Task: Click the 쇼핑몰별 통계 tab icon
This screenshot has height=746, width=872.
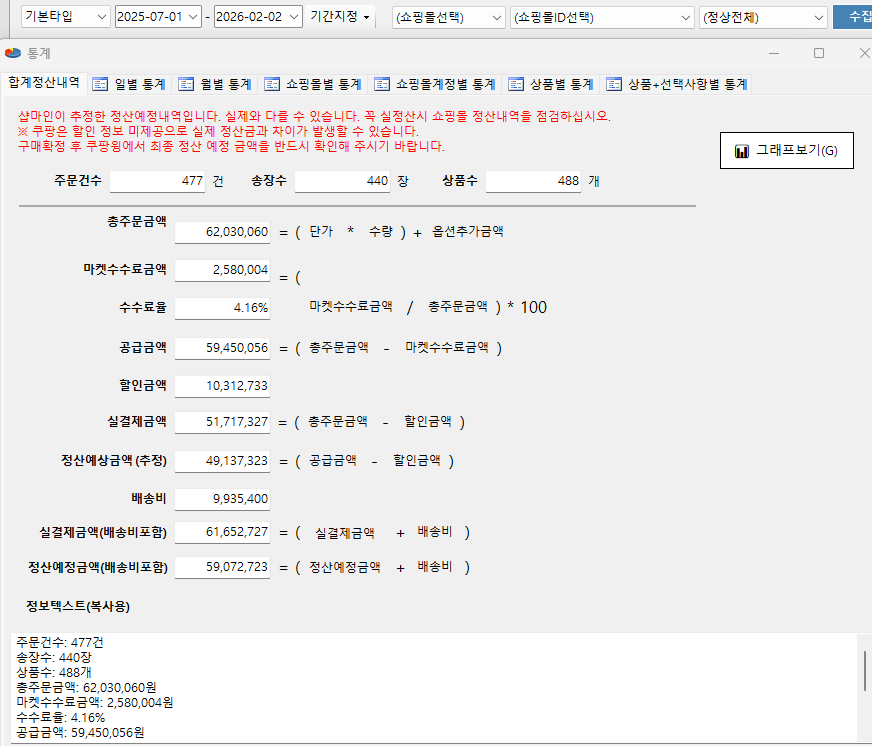Action: coord(272,84)
